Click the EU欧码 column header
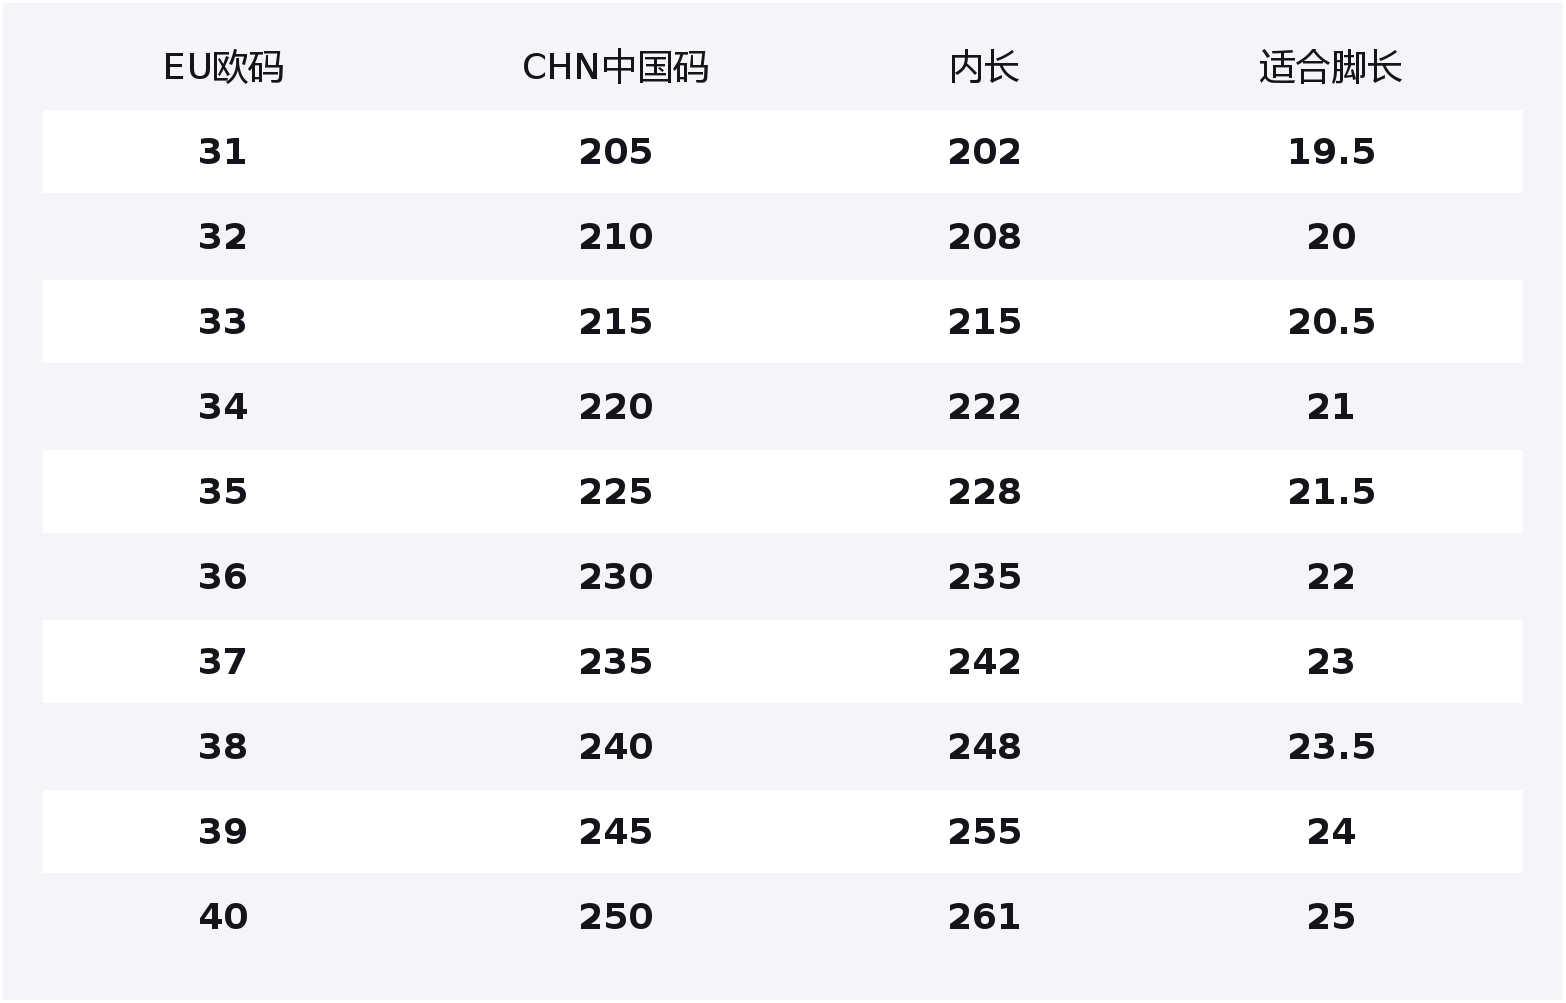The image size is (1566, 1003). (x=223, y=68)
